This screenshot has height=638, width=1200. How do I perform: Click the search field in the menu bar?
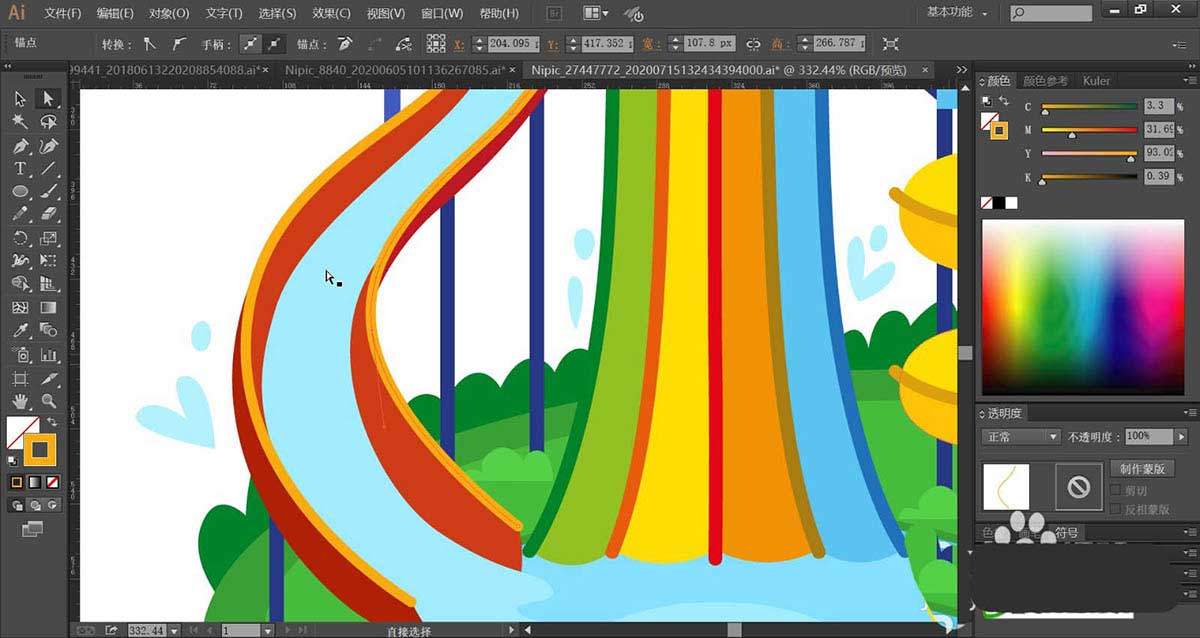click(1049, 13)
